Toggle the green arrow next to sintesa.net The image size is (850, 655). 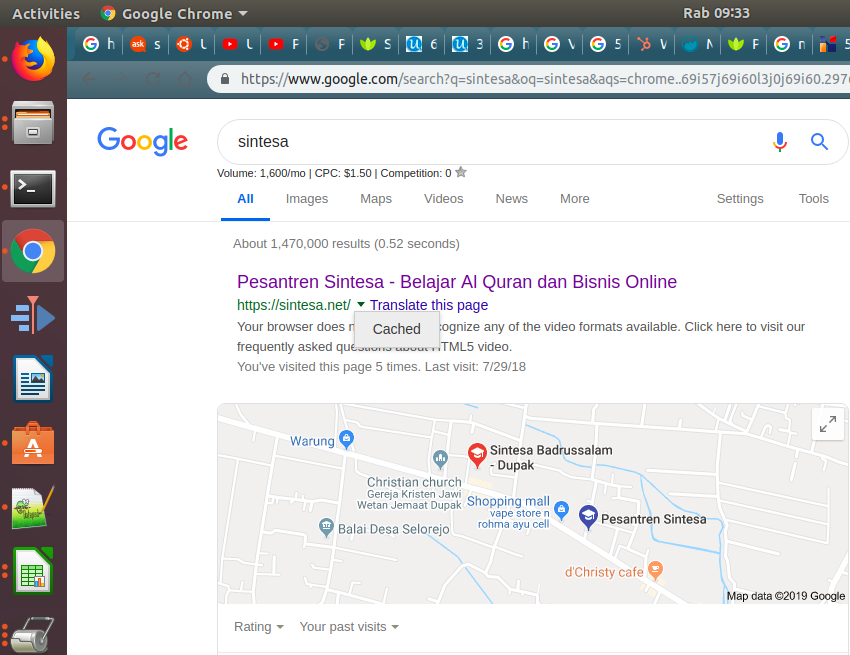pyautogui.click(x=361, y=305)
